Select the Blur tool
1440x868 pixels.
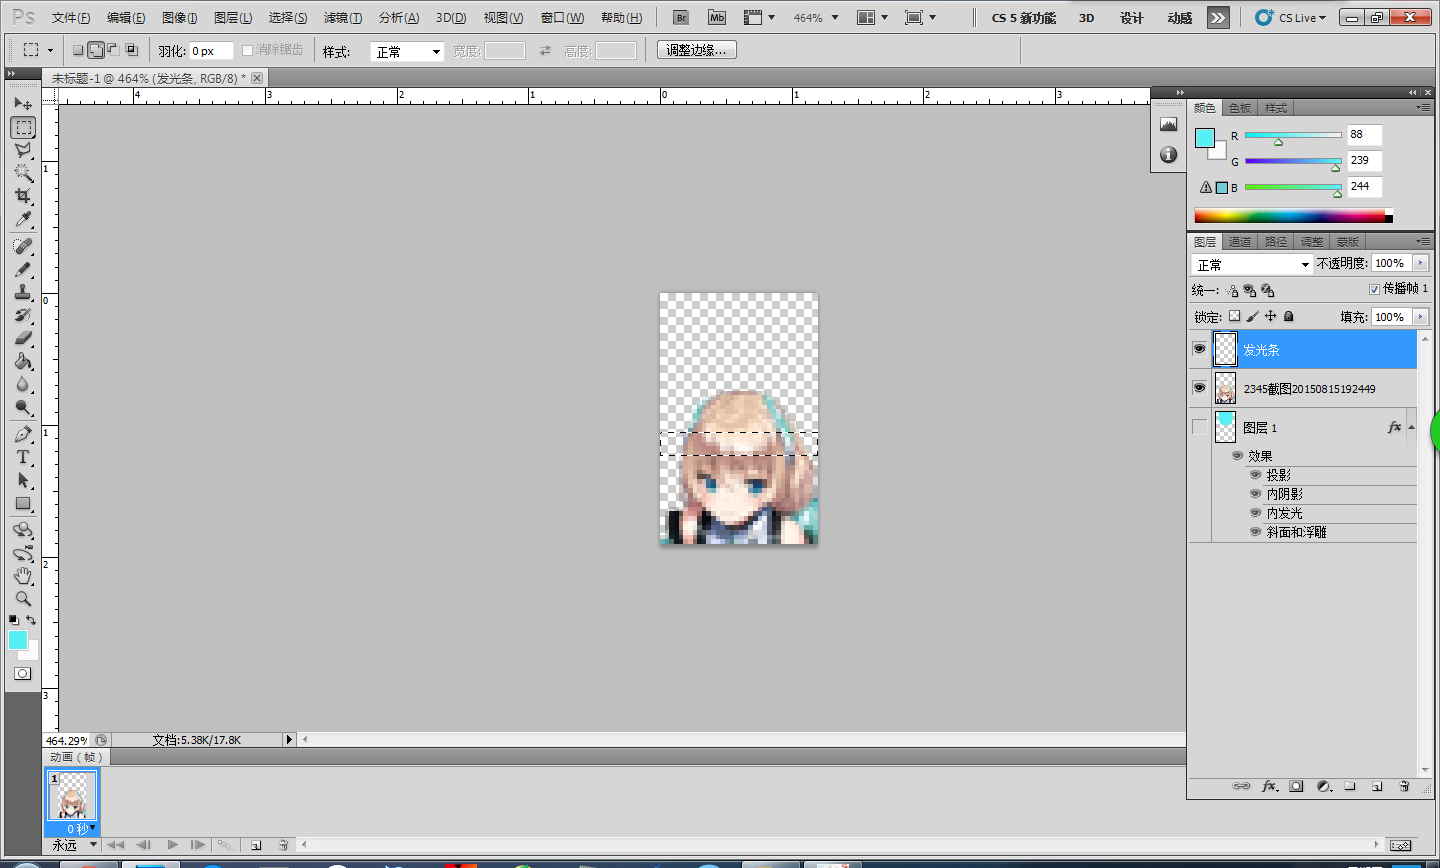pyautogui.click(x=23, y=384)
